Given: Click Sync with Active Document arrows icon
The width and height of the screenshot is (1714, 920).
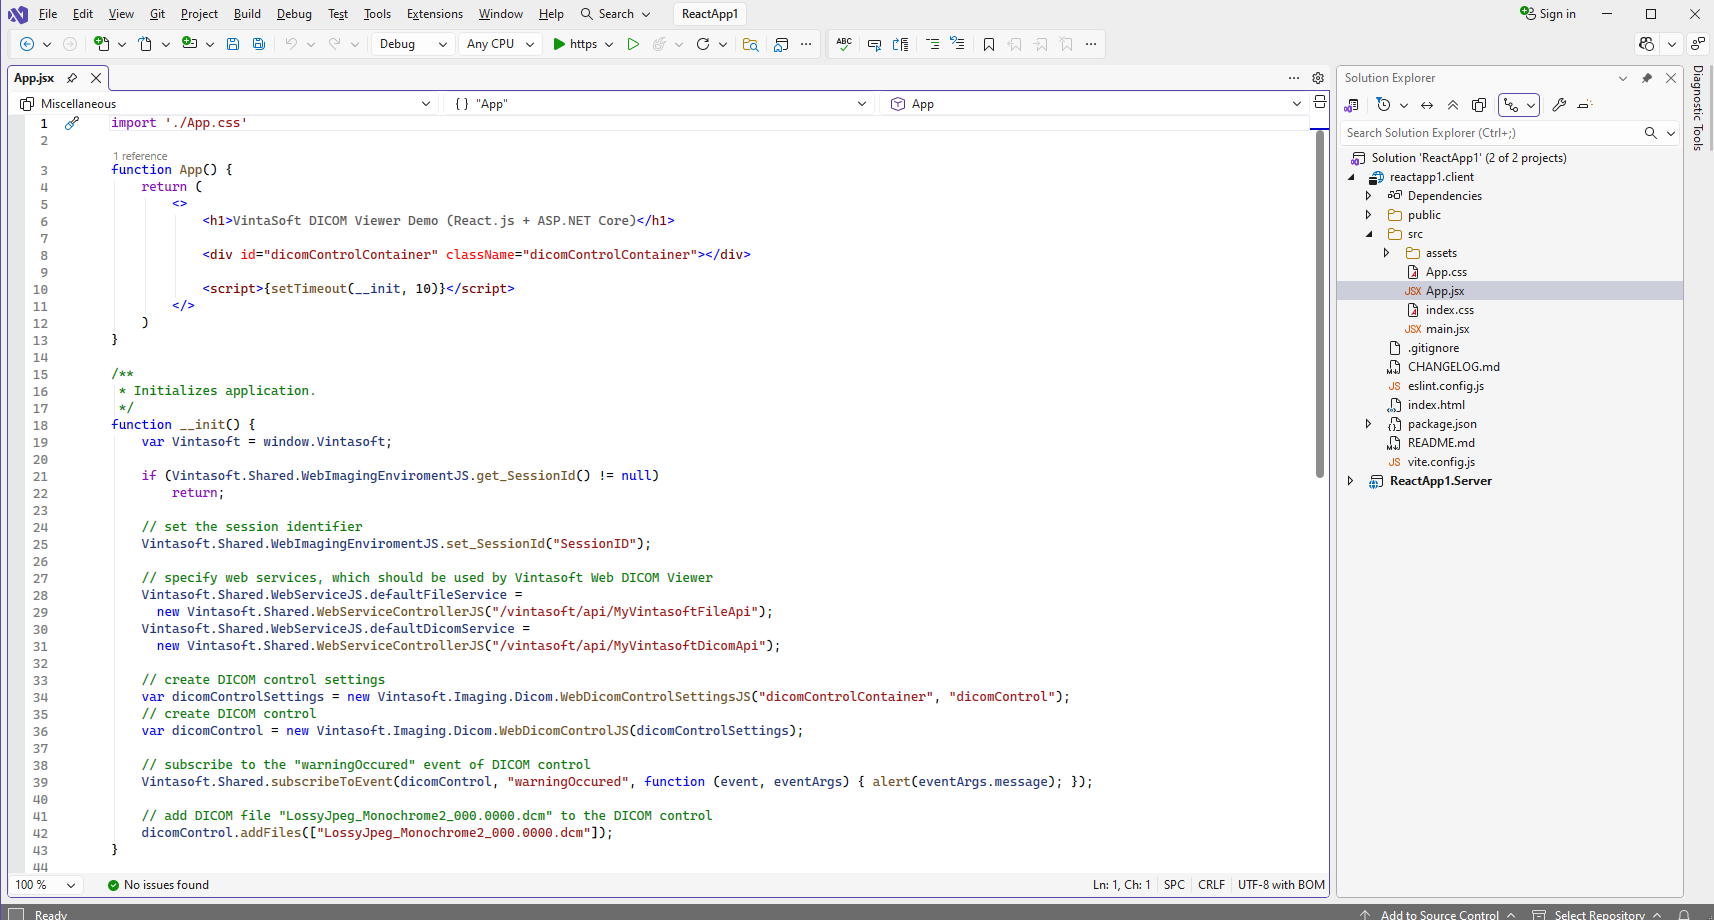Looking at the screenshot, I should coord(1427,105).
